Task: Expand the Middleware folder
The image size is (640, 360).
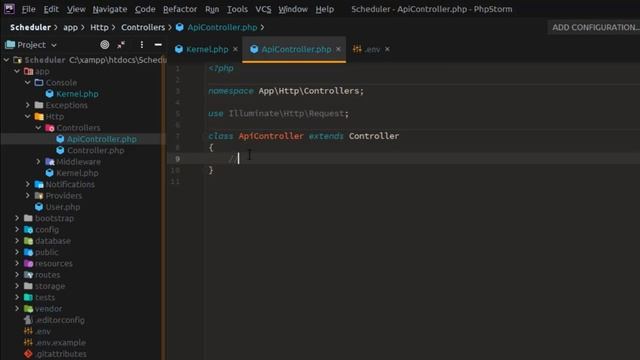Action: click(x=38, y=162)
